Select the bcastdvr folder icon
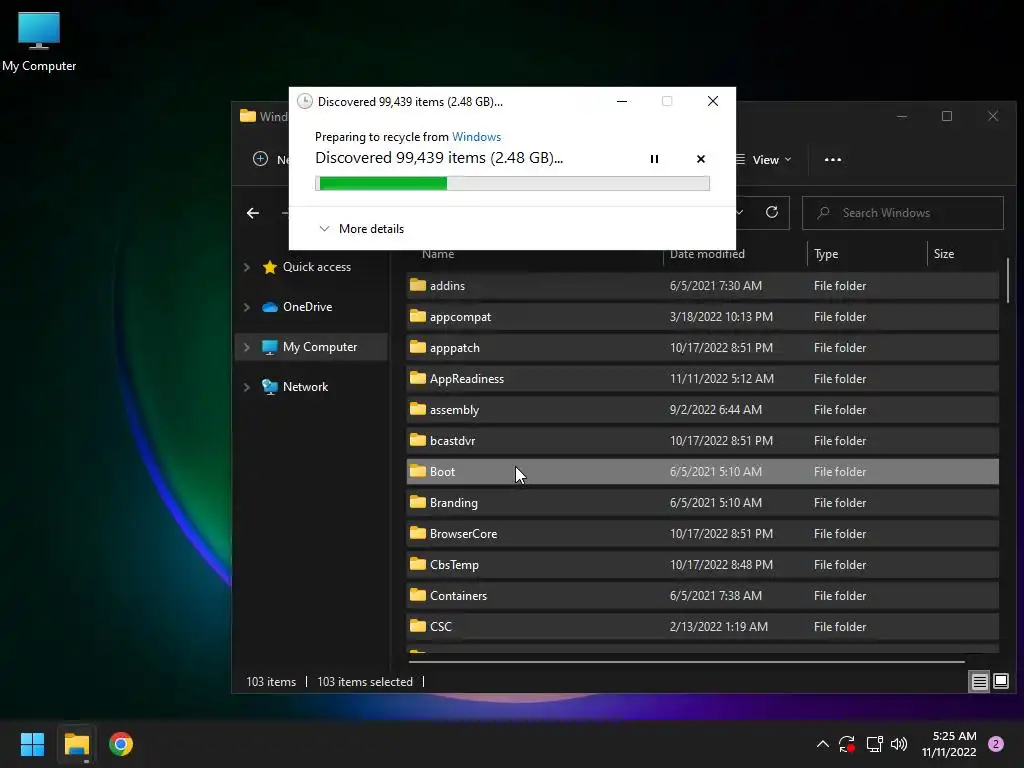The height and width of the screenshot is (768, 1024). [418, 441]
